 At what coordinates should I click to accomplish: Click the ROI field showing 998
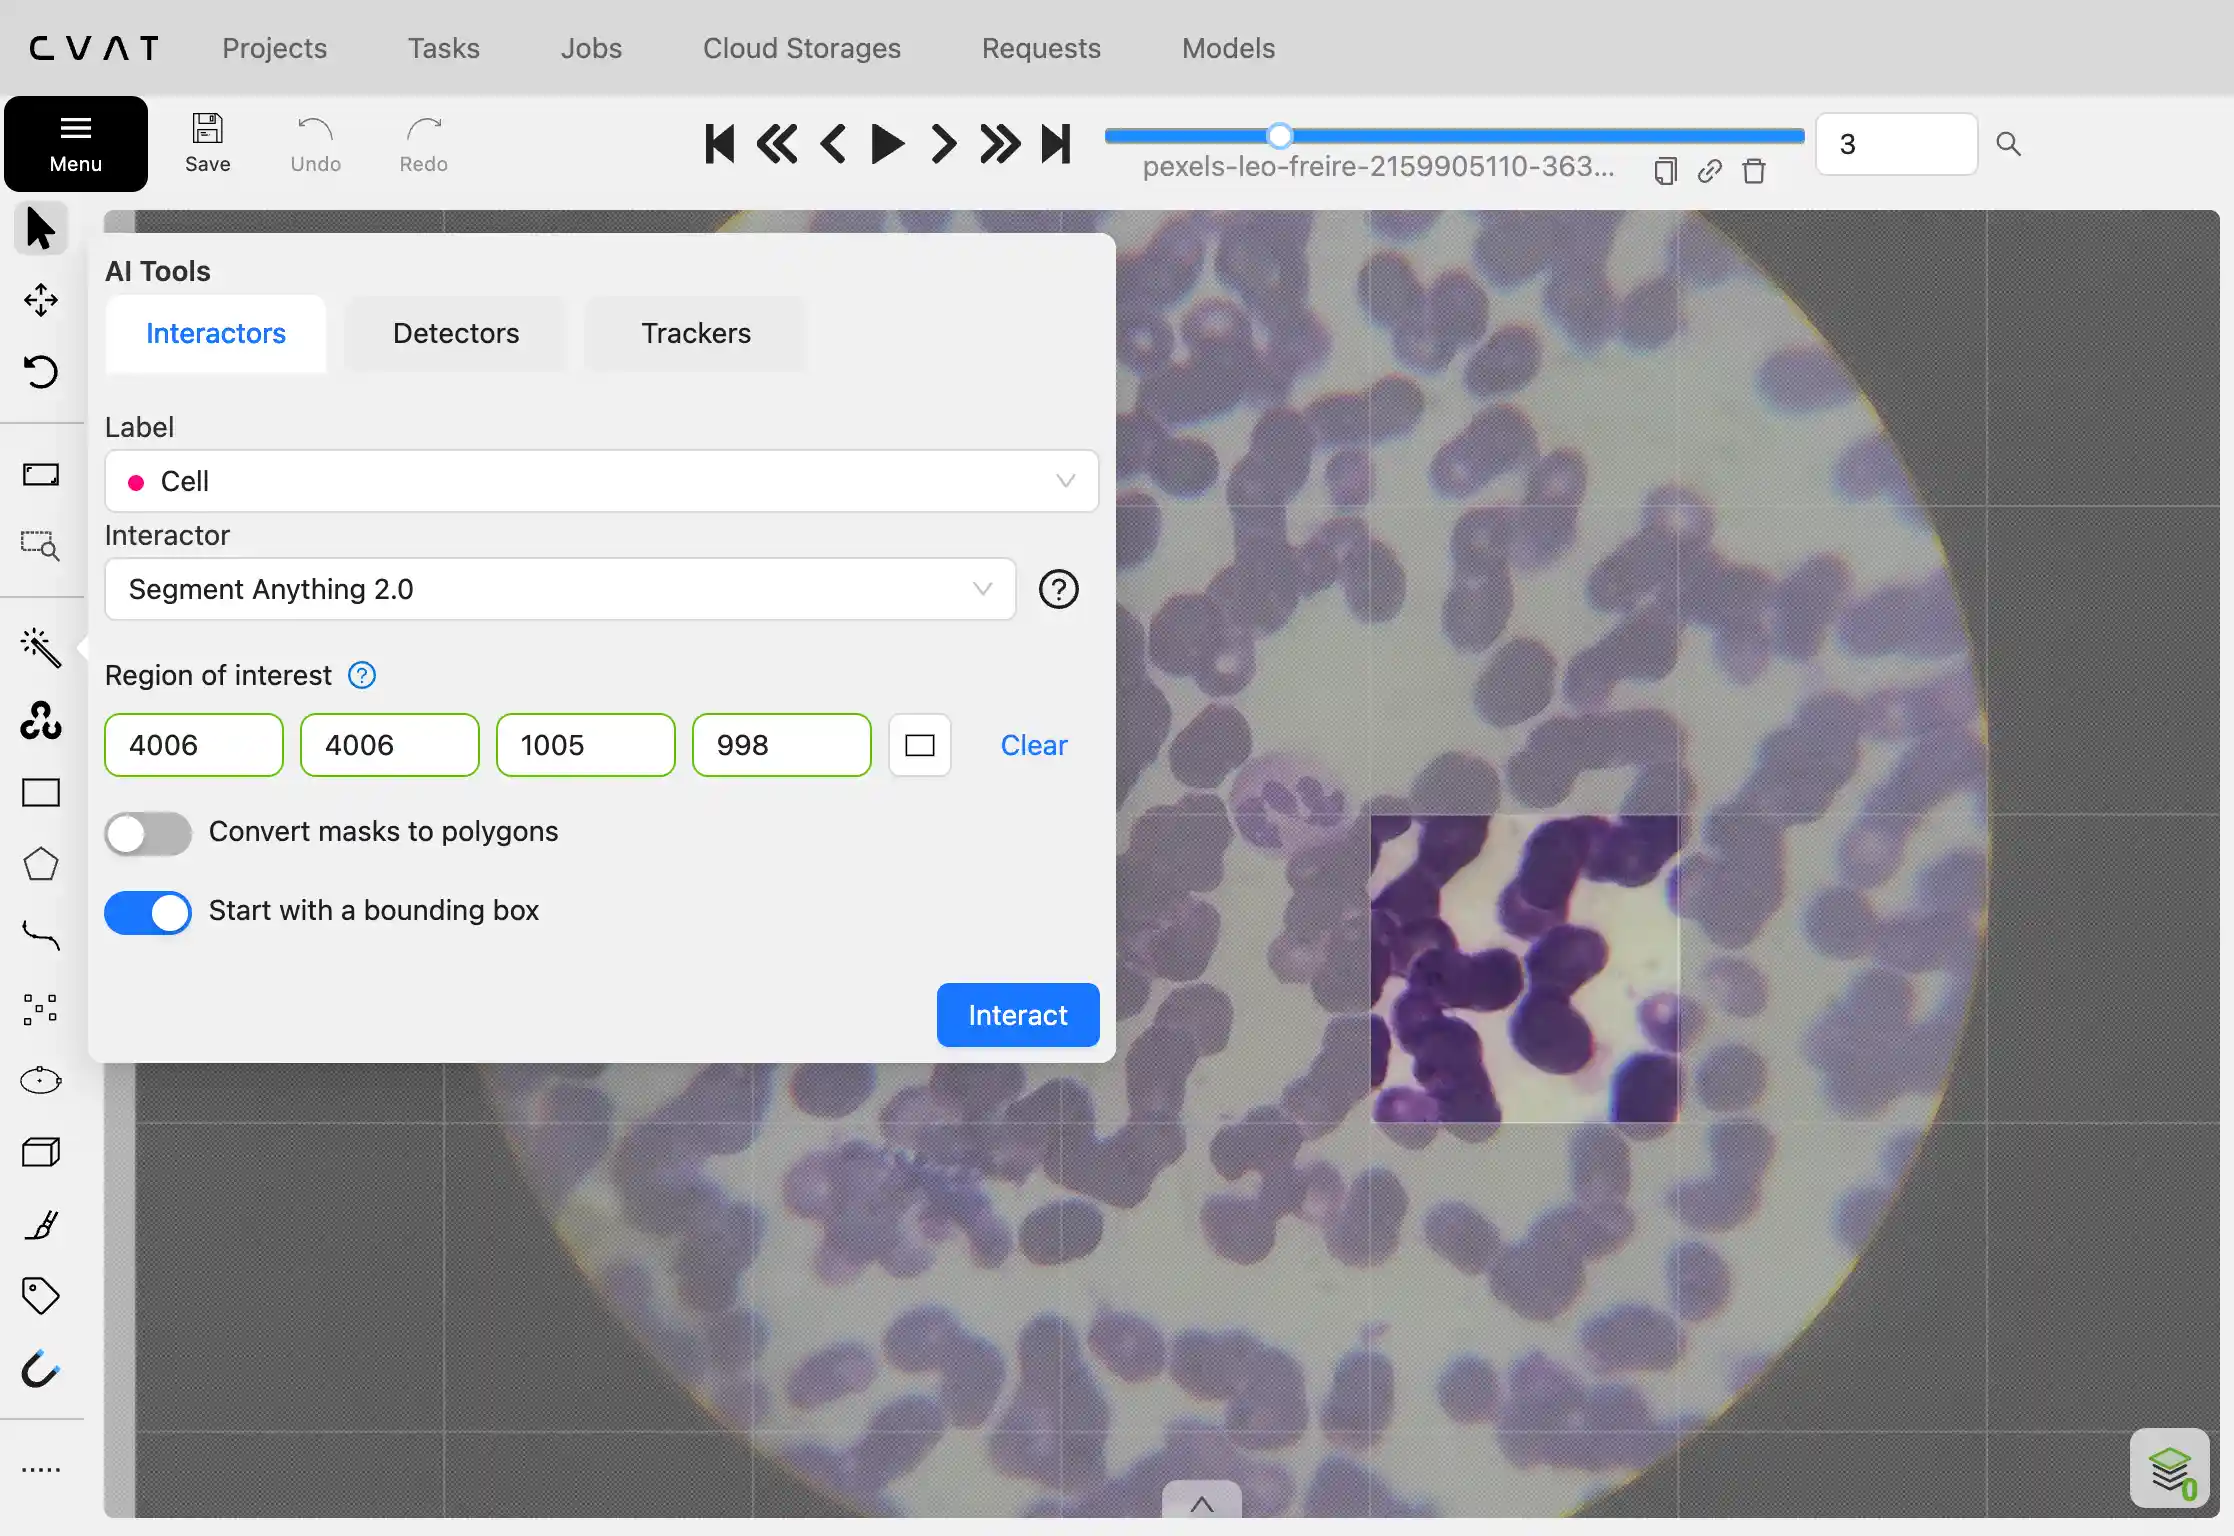pyautogui.click(x=782, y=745)
